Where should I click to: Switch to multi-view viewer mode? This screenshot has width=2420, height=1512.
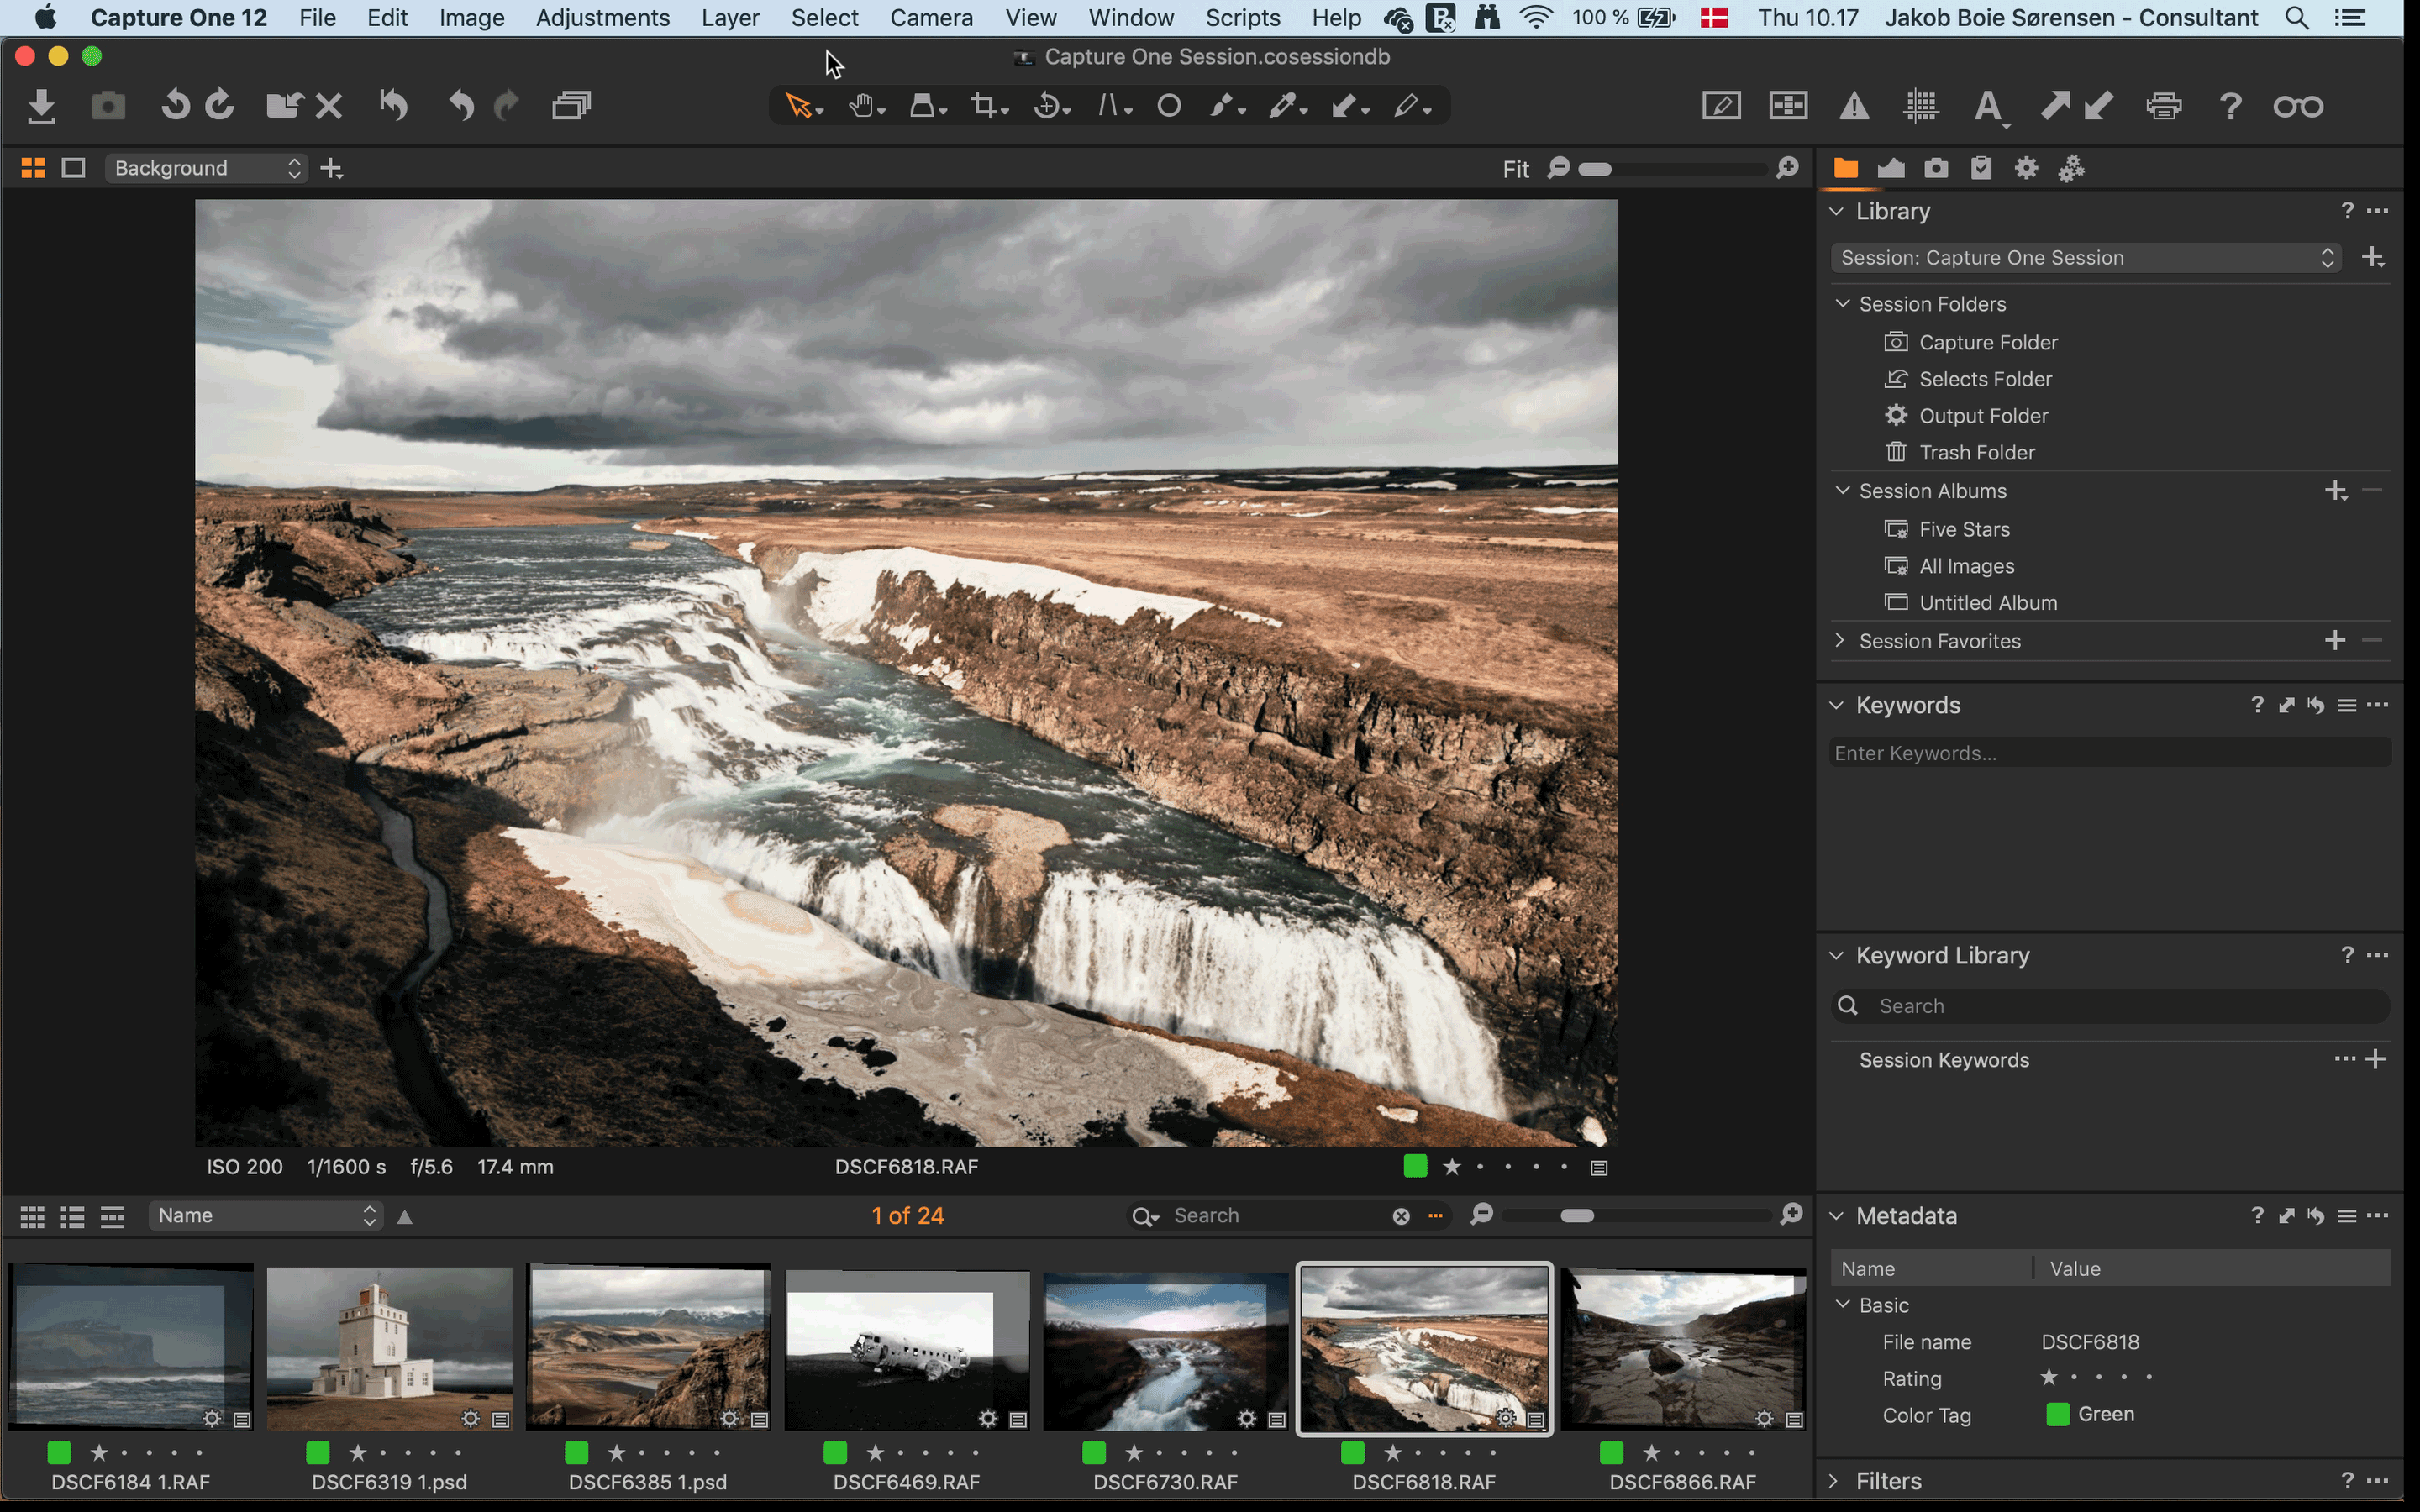pyautogui.click(x=33, y=168)
